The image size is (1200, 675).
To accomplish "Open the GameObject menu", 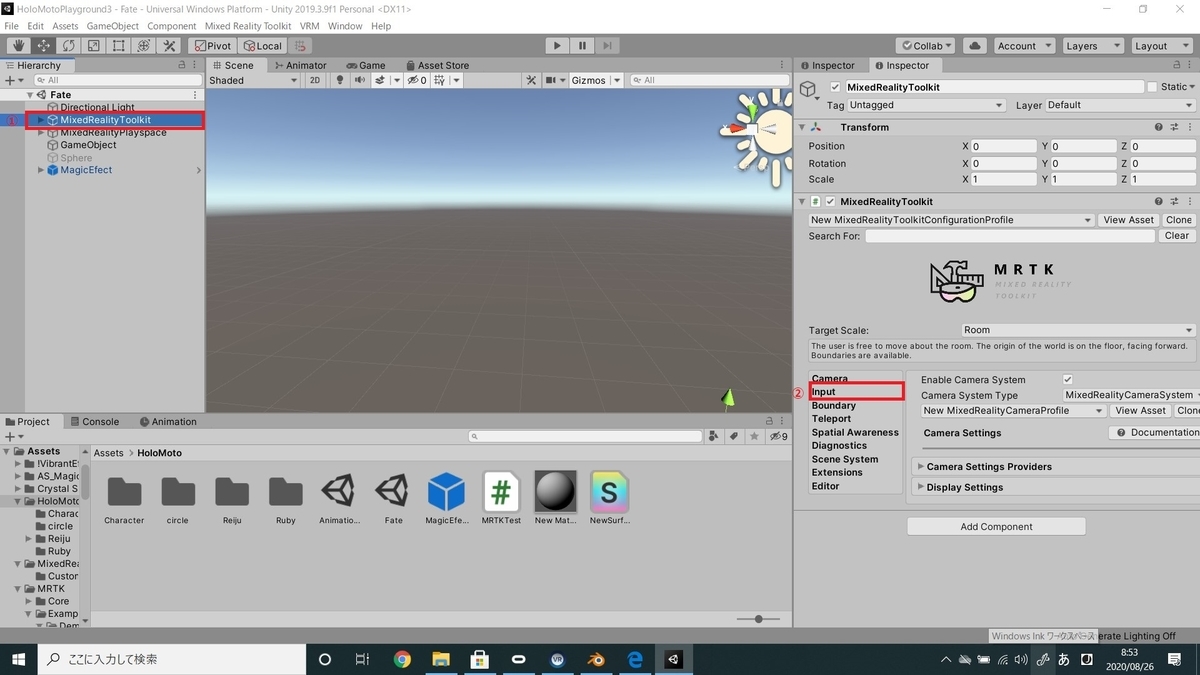I will pos(112,26).
